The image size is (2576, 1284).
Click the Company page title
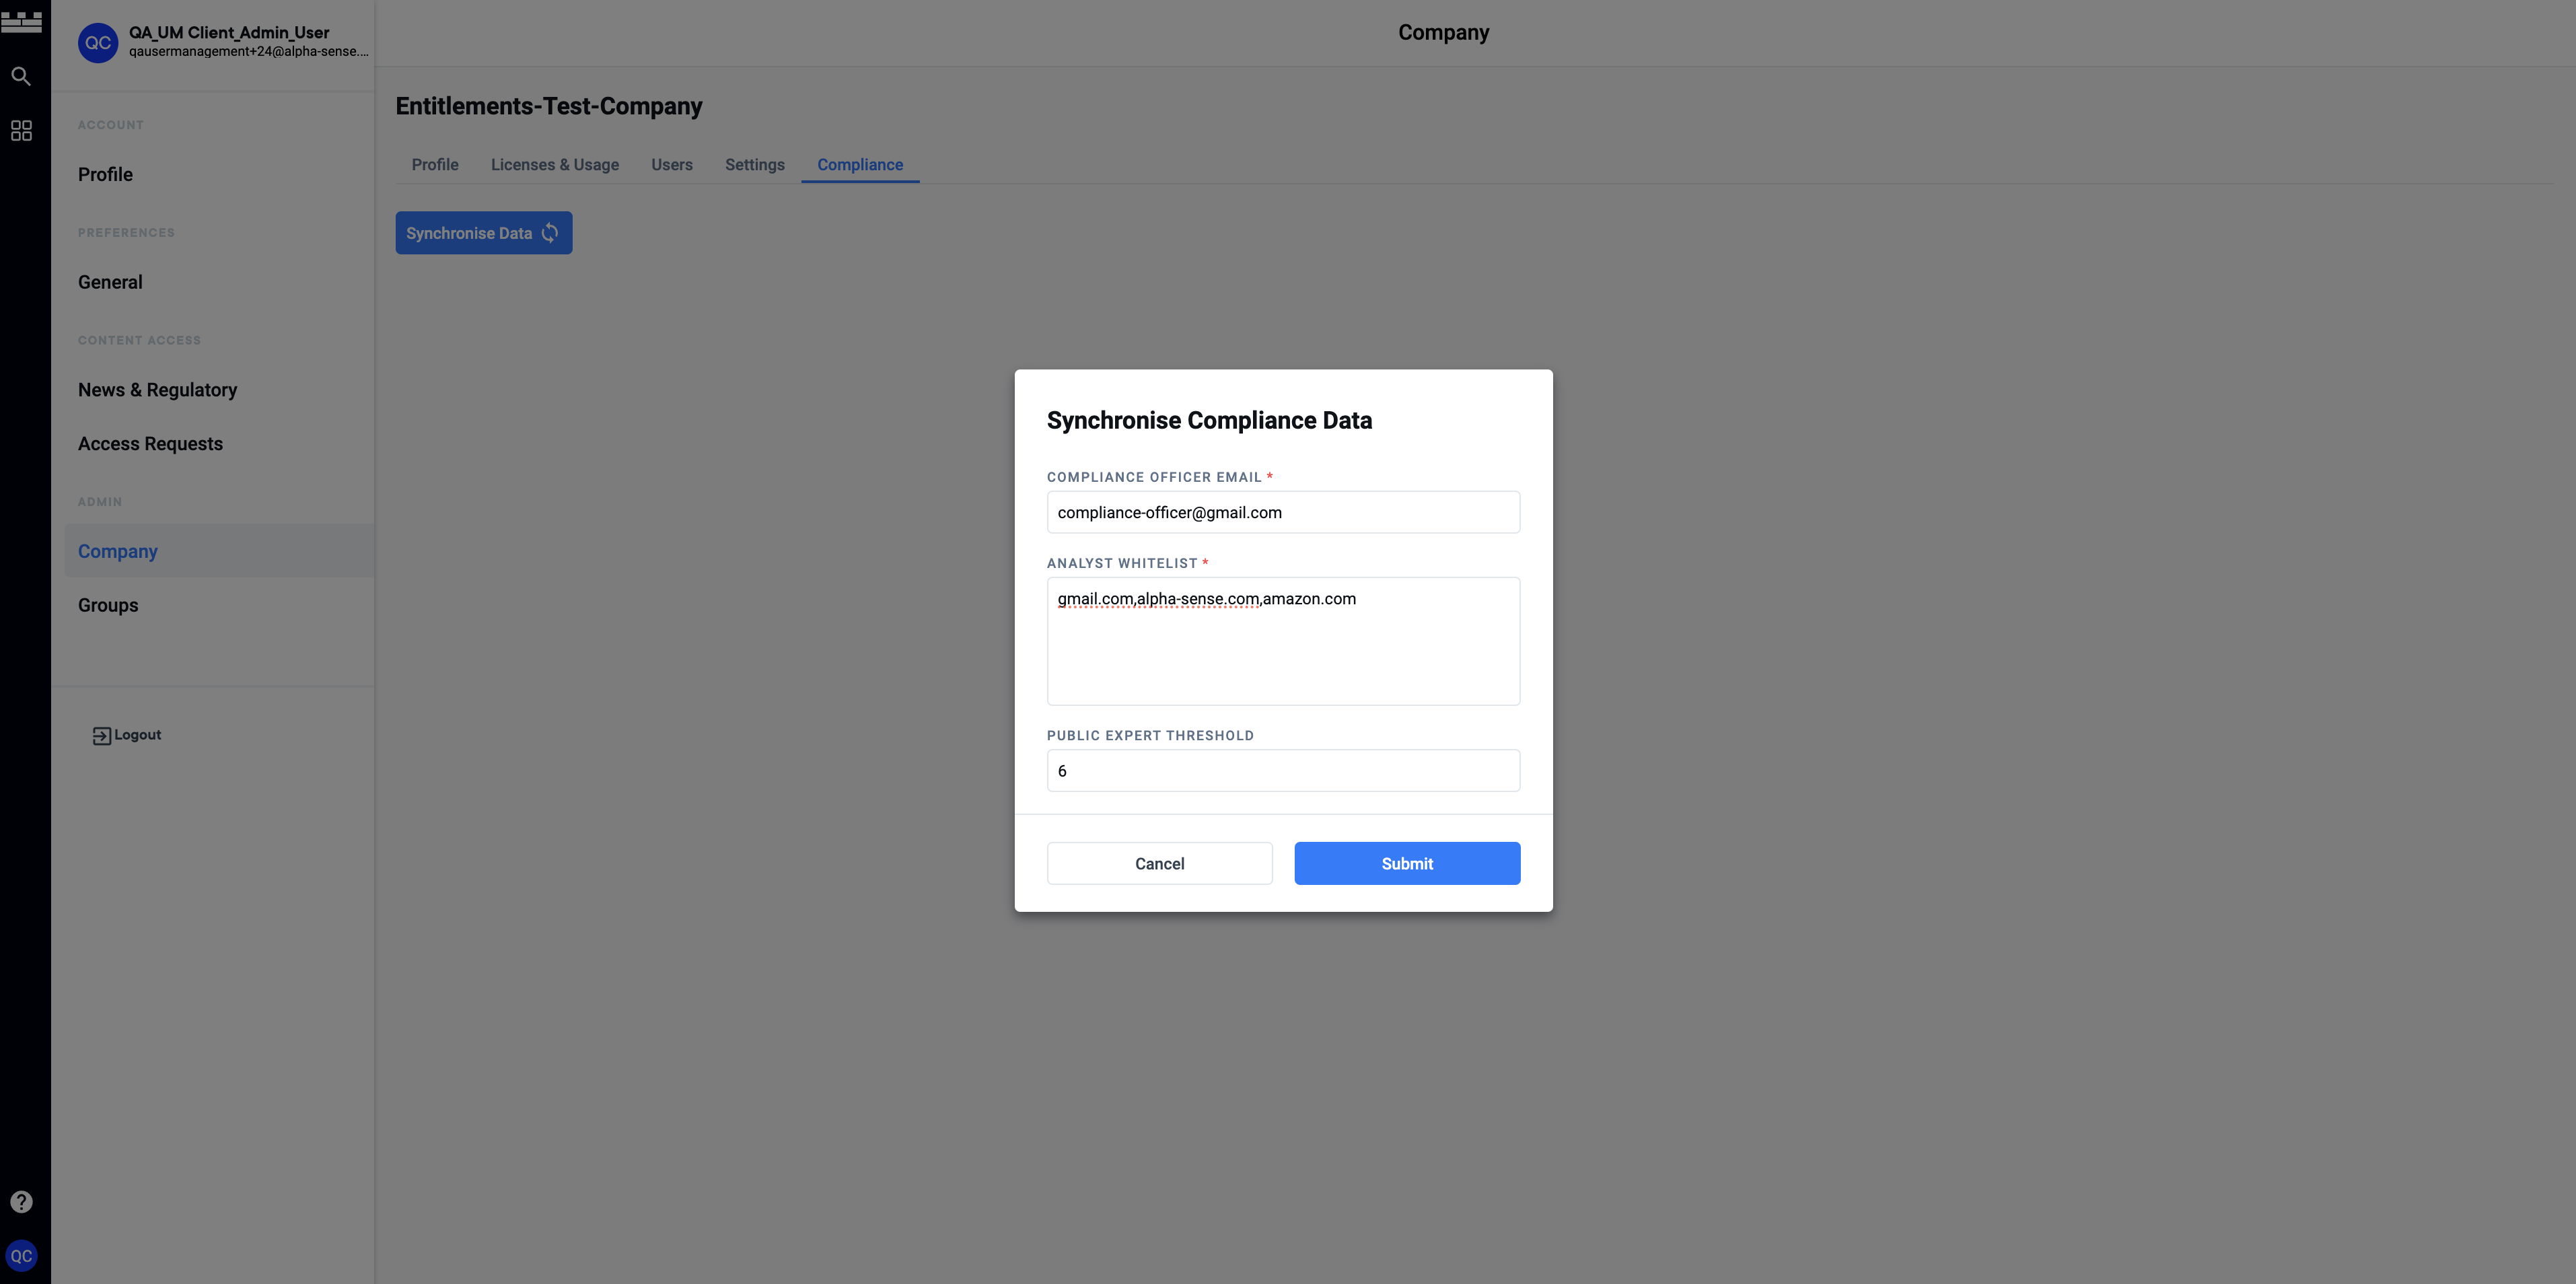1443,32
